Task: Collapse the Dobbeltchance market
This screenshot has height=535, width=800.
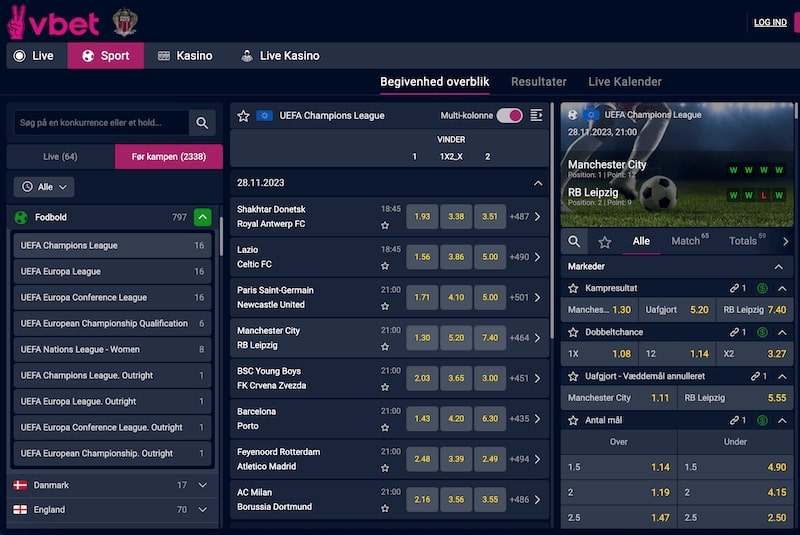Action: [x=782, y=333]
